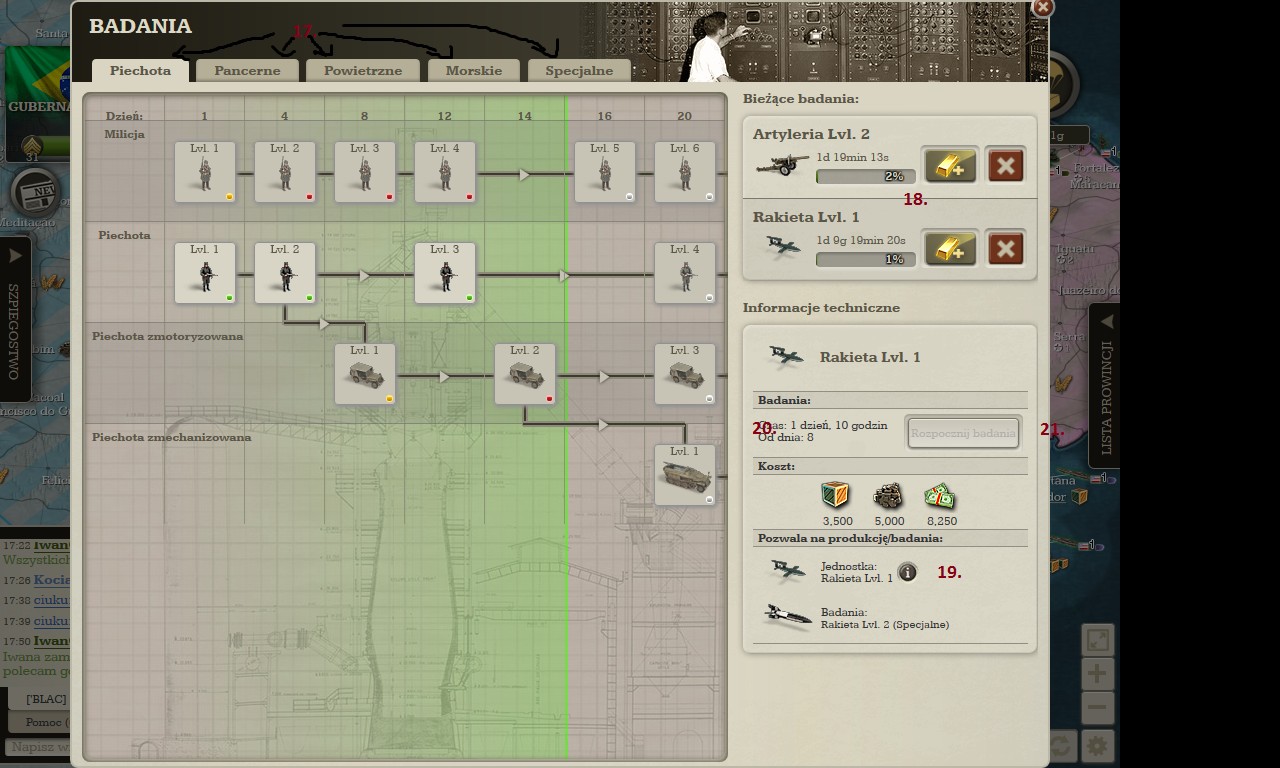Switch to the Pancerne tab

(x=247, y=70)
